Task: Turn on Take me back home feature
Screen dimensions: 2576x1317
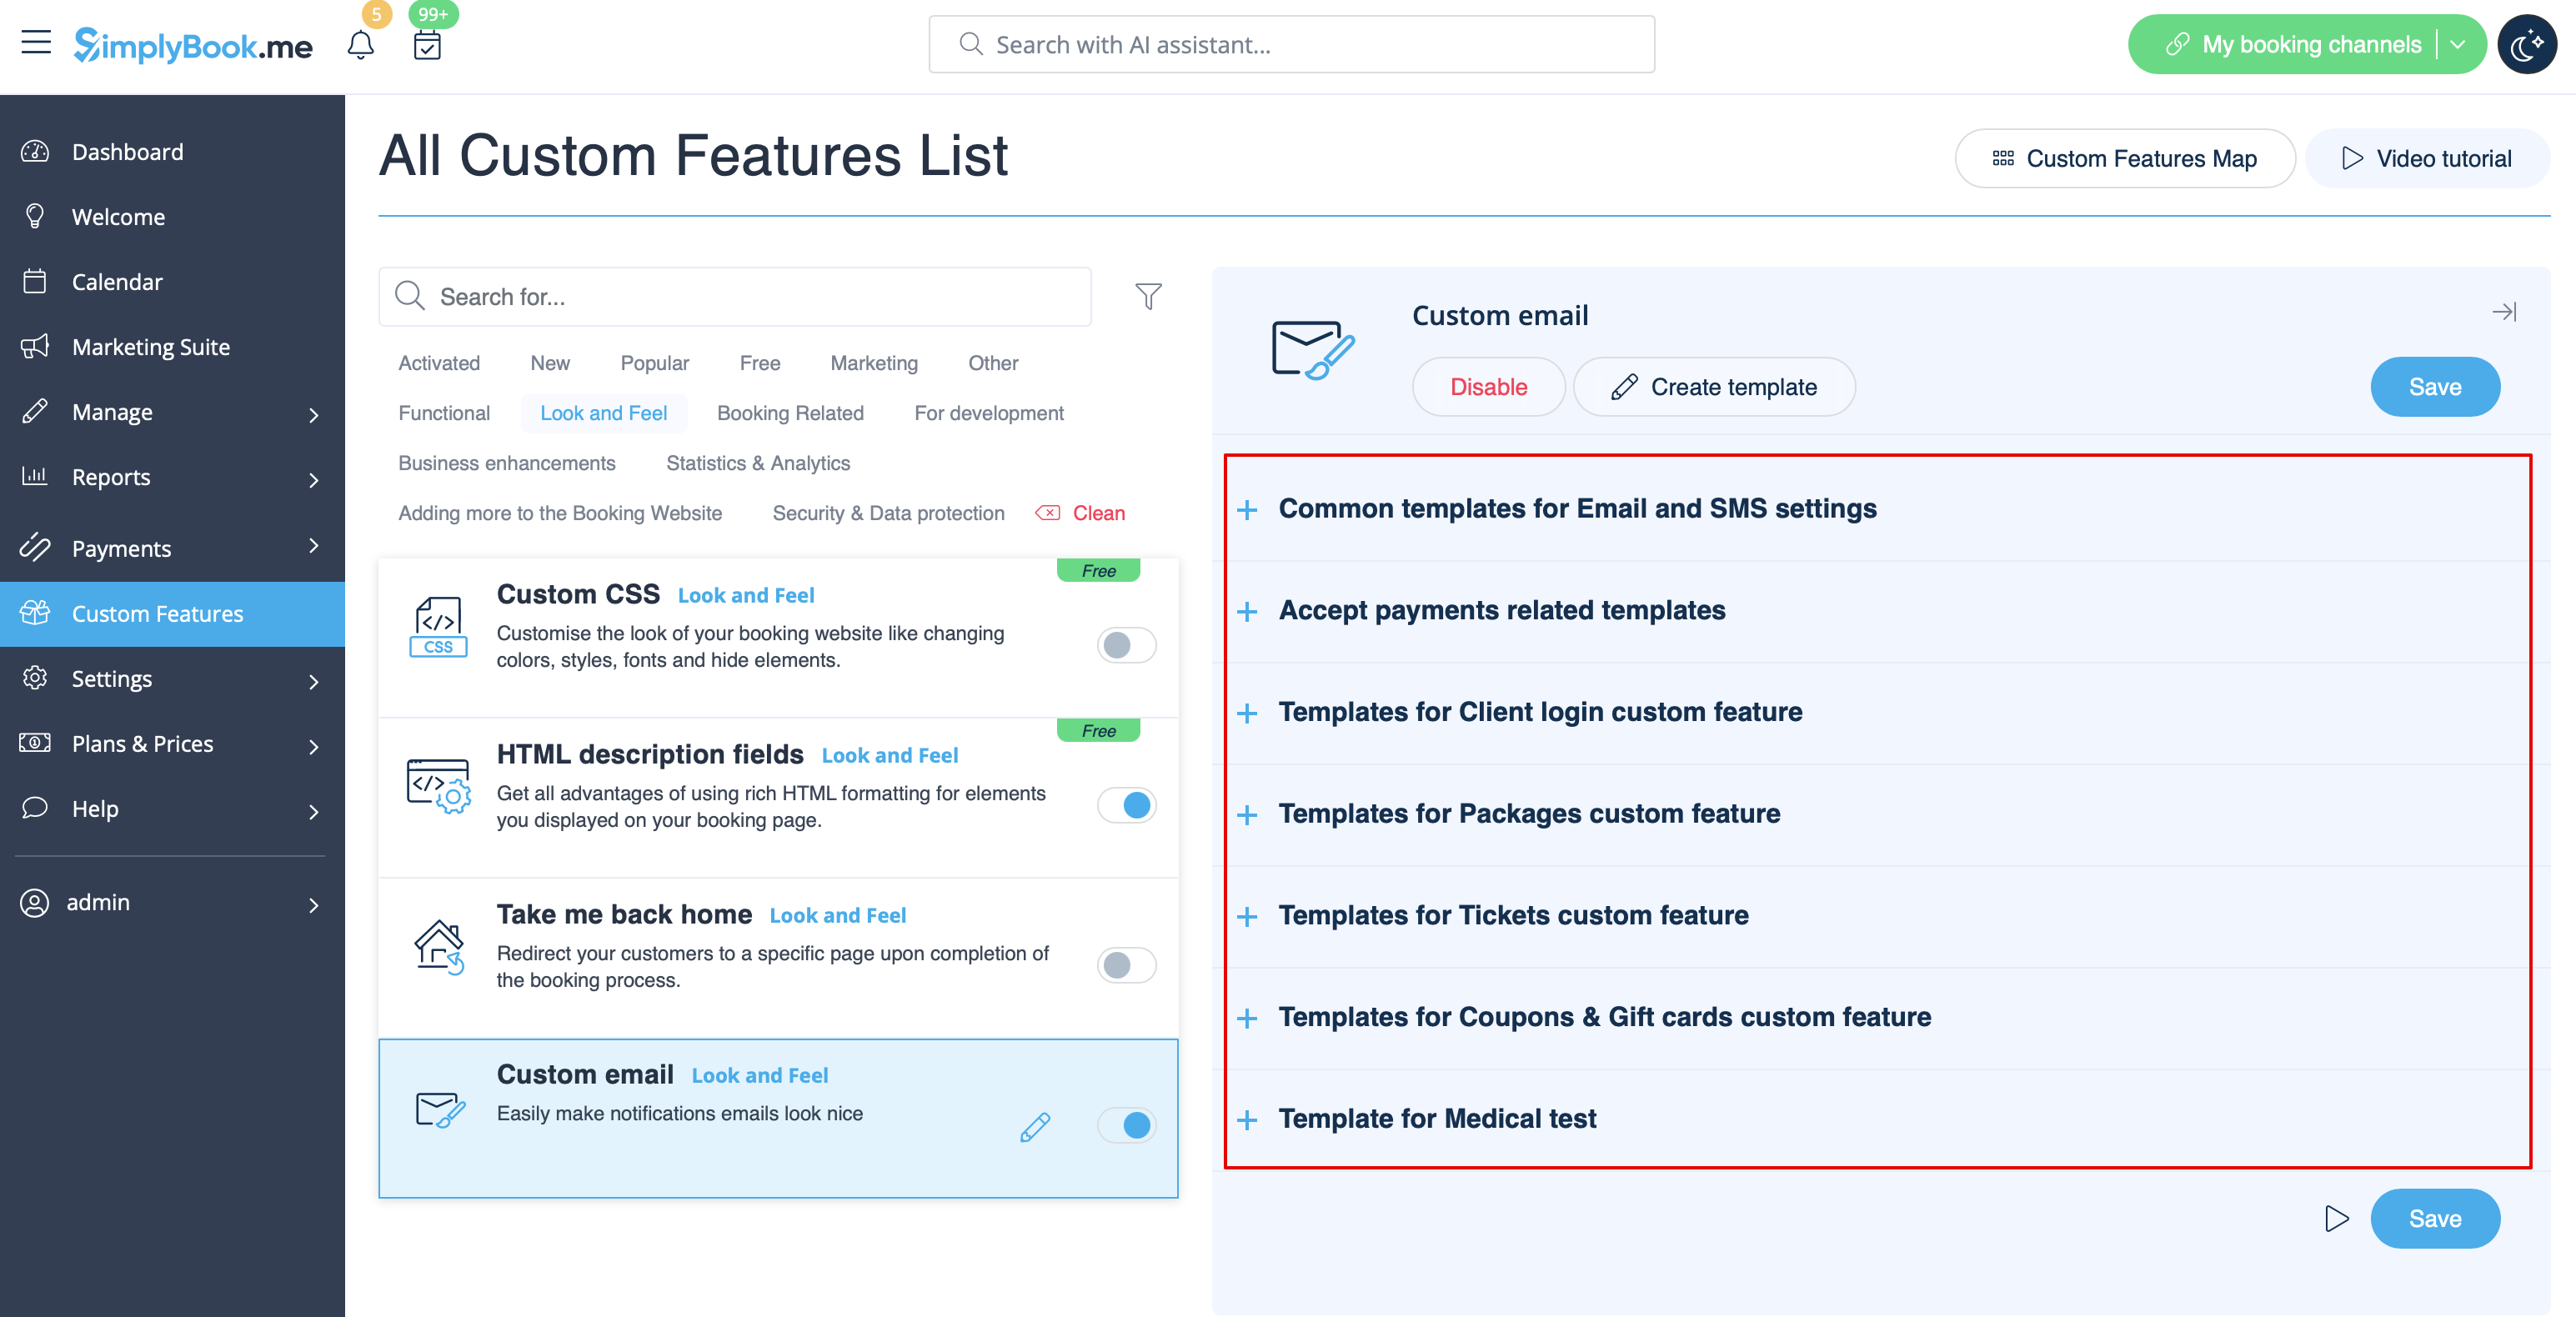Action: click(x=1125, y=965)
